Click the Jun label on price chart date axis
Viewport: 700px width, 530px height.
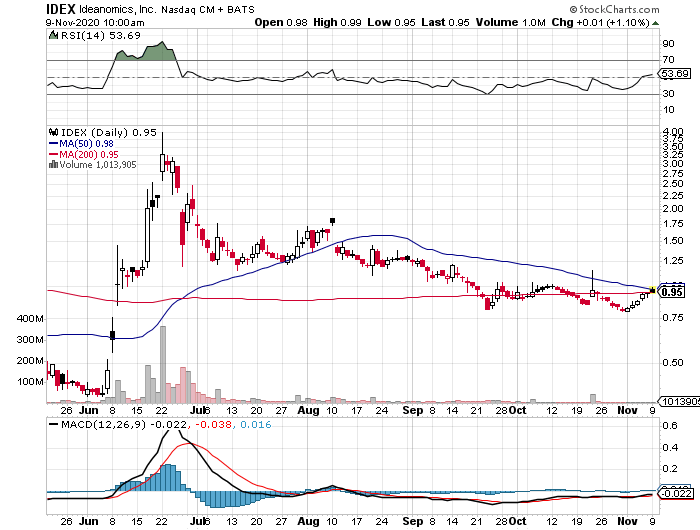(88, 410)
